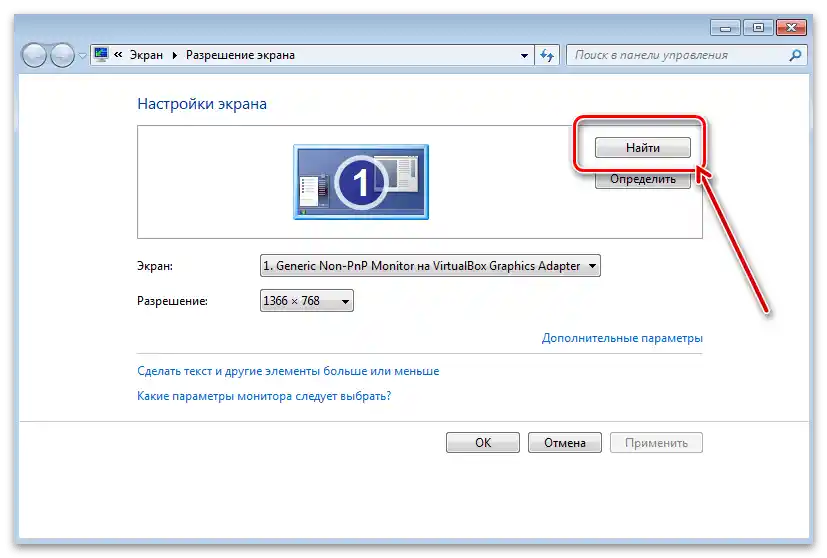Open the "Разрешение" 1366 × 768 dropdown
The width and height of the screenshot is (827, 558).
click(x=306, y=301)
